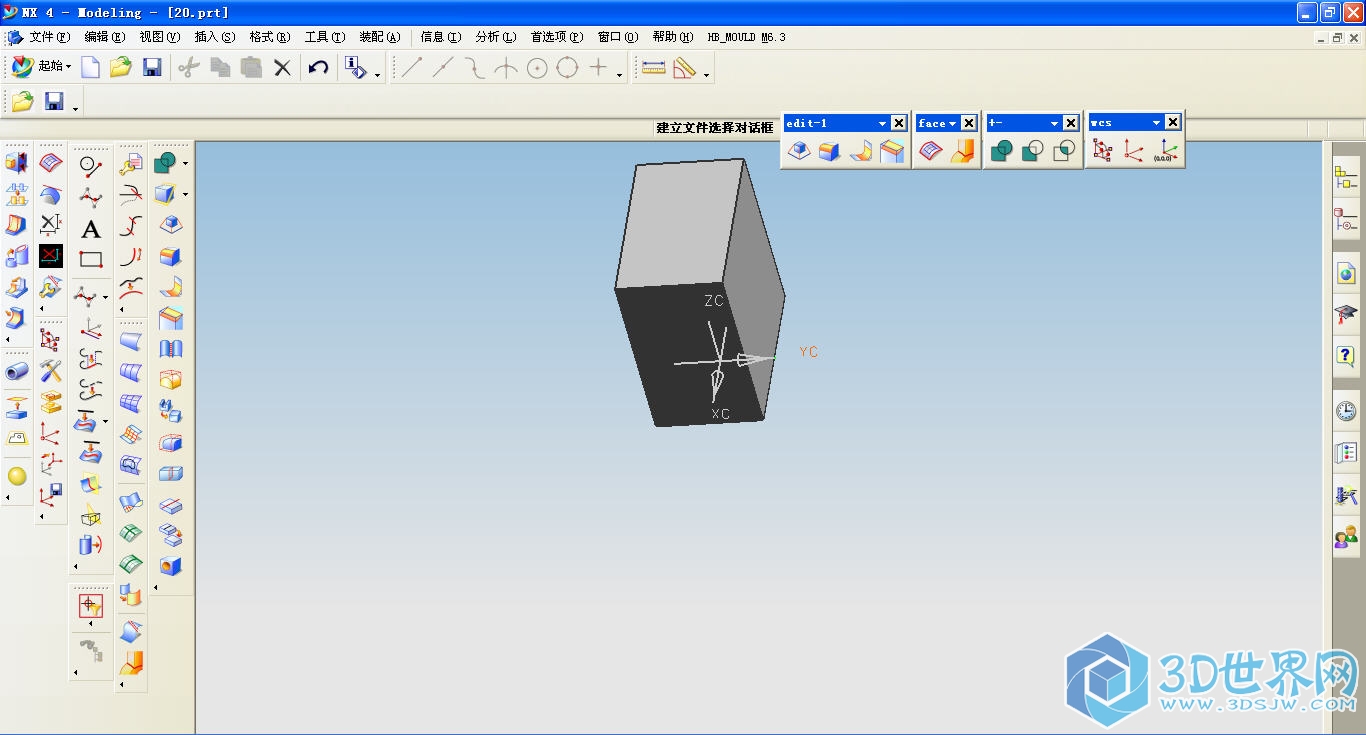1366x735 pixels.
Task: Open the 窗口(O) menu
Action: click(x=618, y=37)
